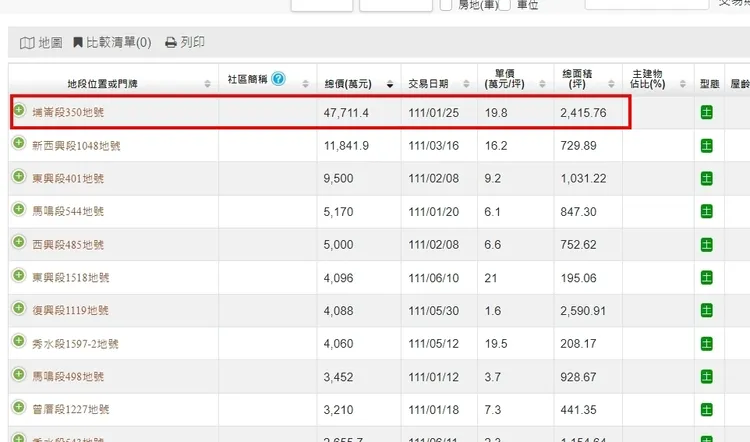750x442 pixels.
Task: Open the 新西興段1048地號 link
Action: pos(76,145)
